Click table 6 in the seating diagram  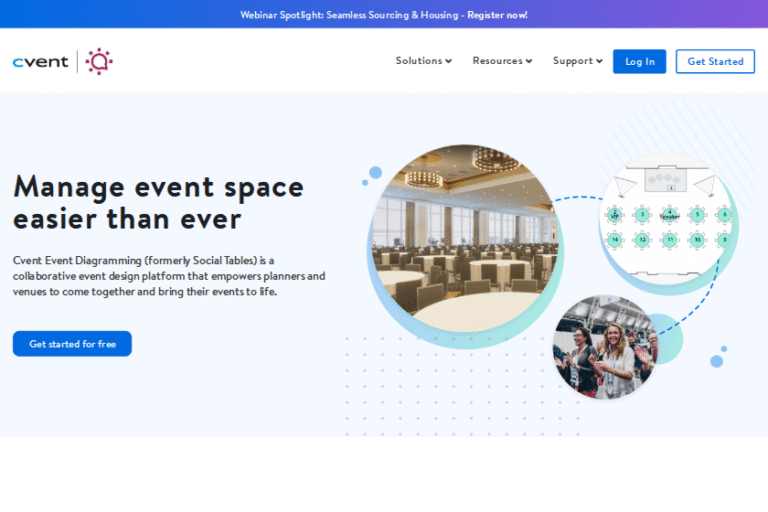point(724,215)
